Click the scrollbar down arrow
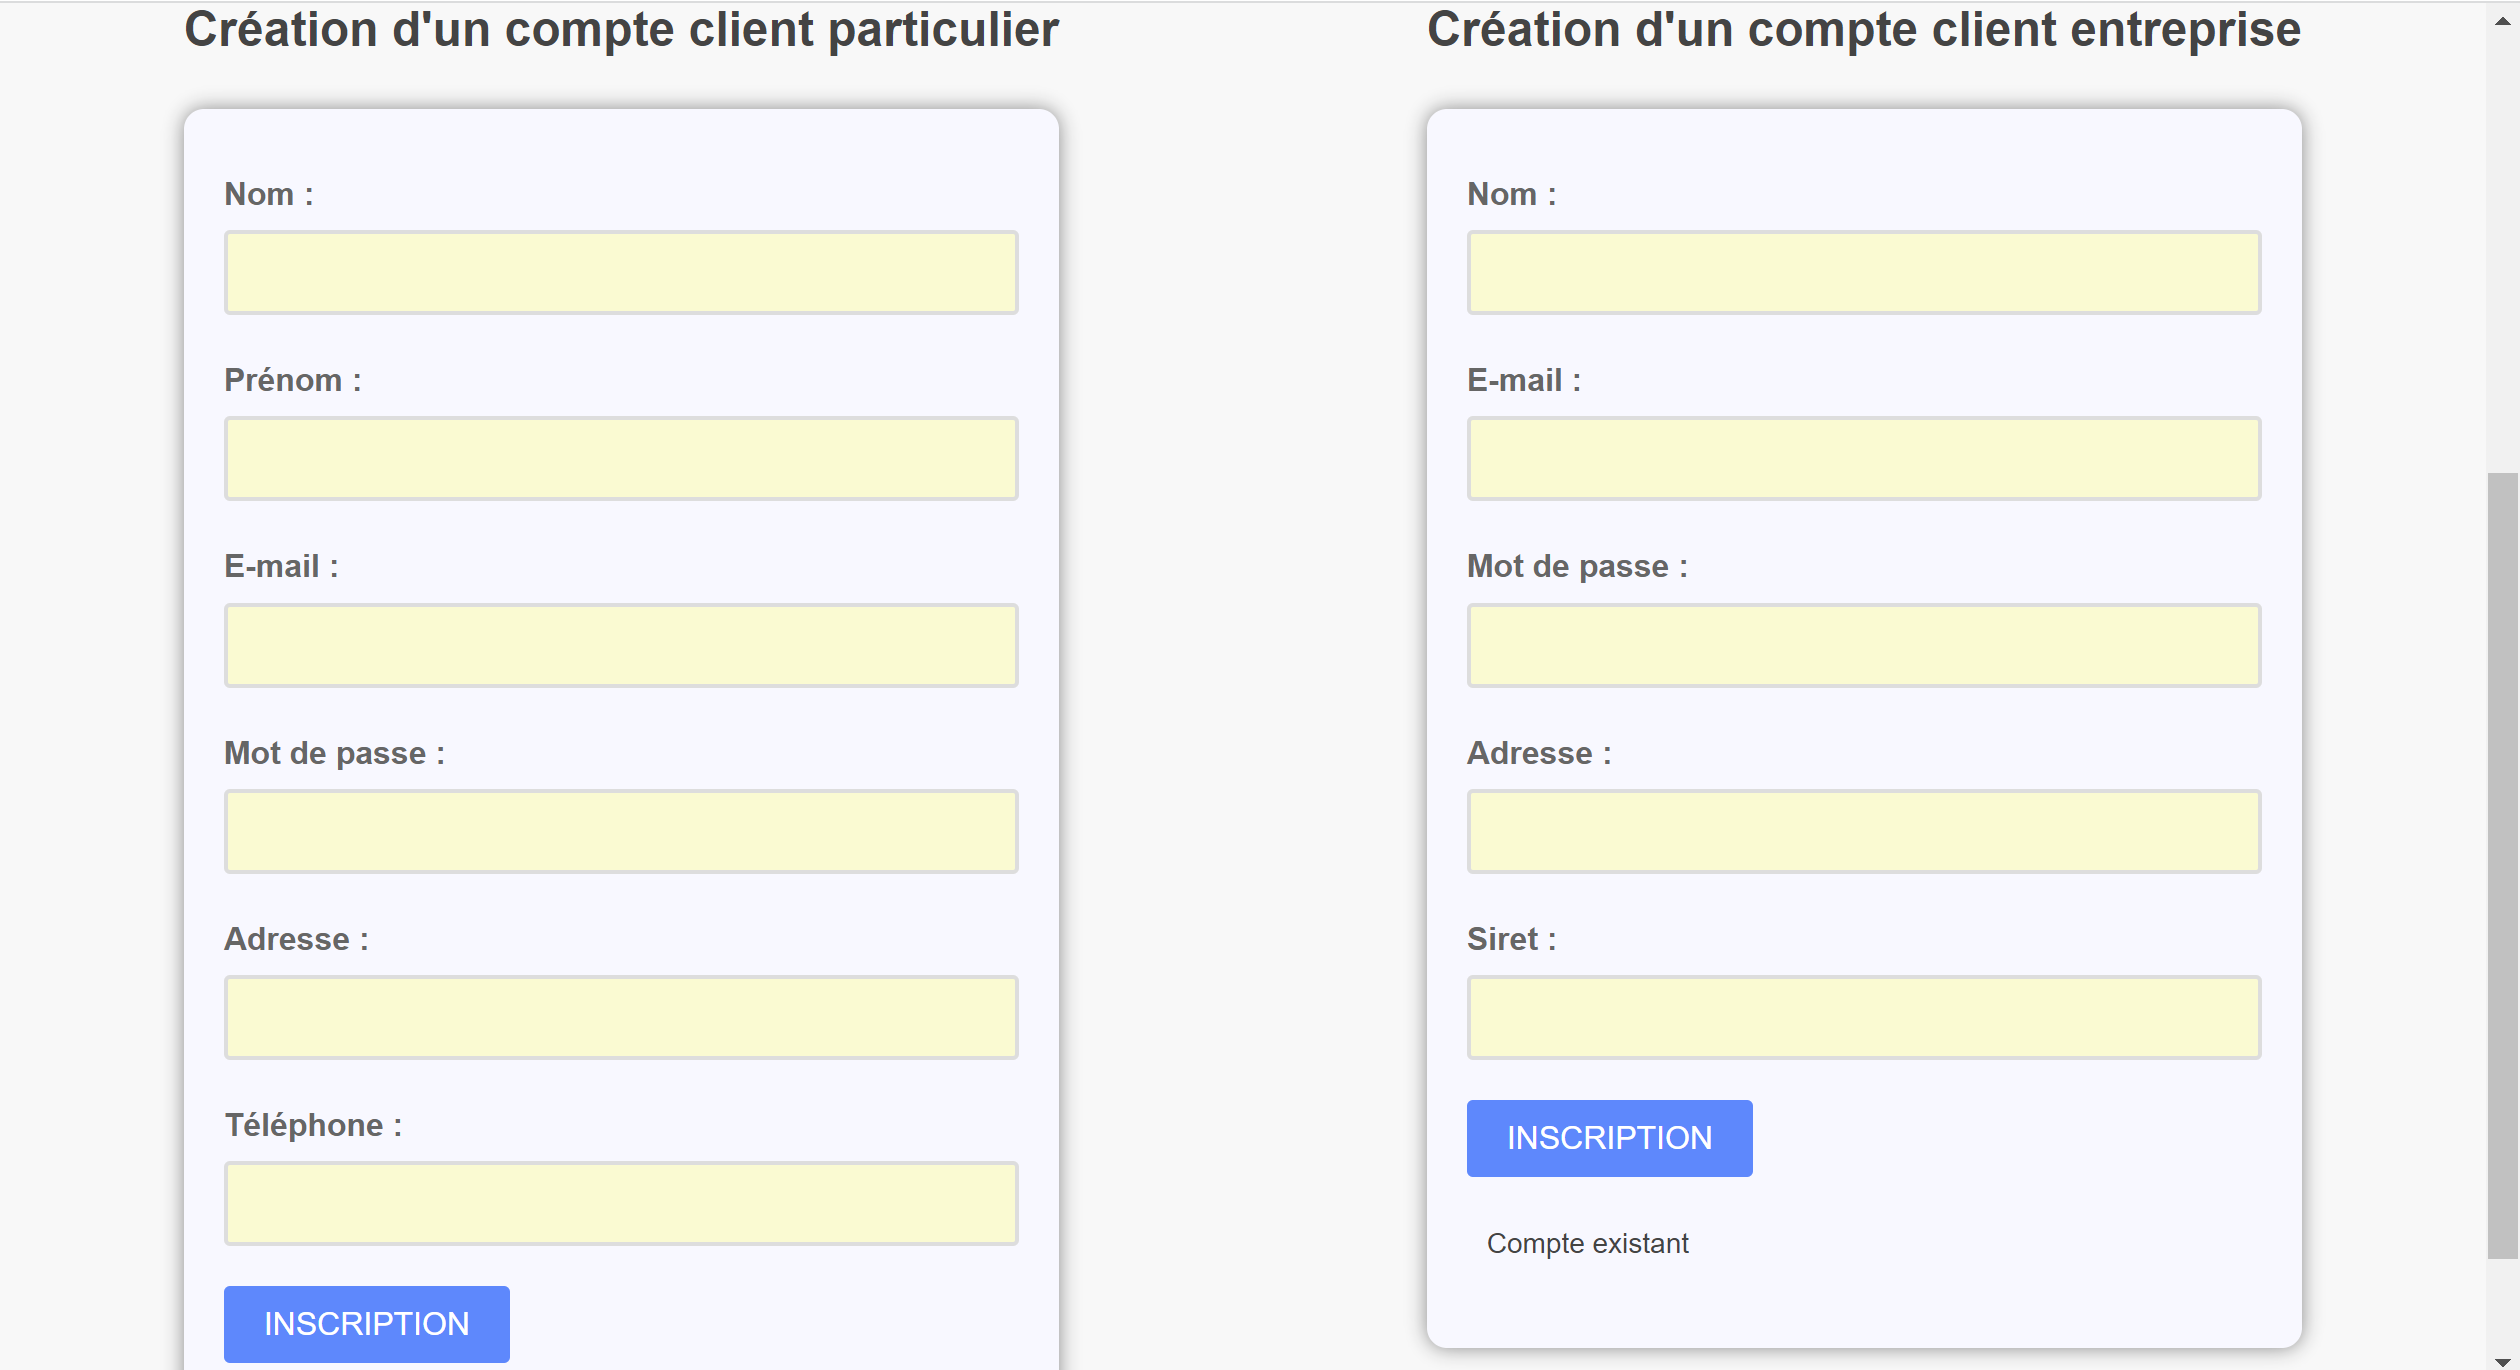The height and width of the screenshot is (1370, 2520). click(x=2503, y=1360)
